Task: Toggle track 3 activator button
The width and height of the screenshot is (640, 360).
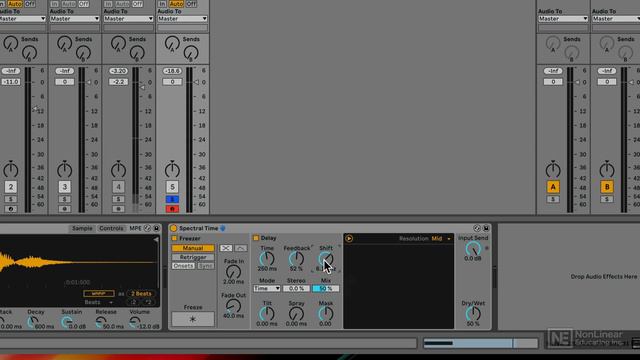Action: coord(64,187)
